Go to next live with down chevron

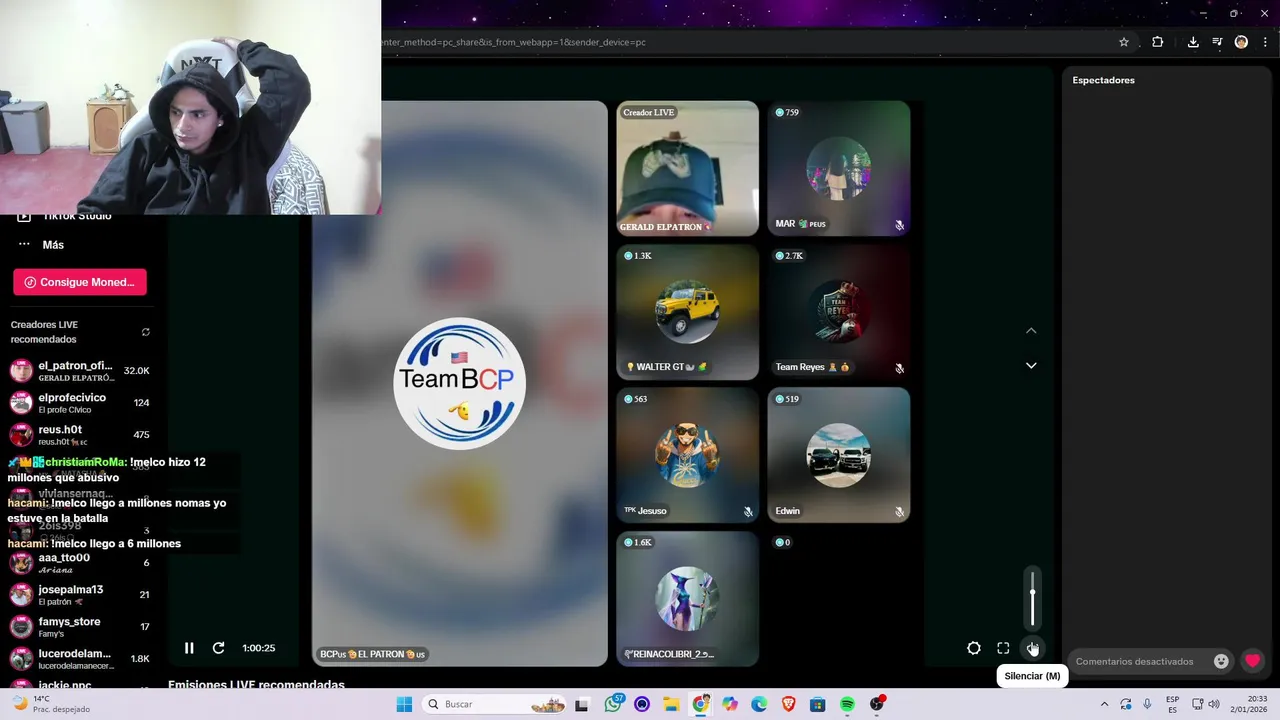[1031, 365]
